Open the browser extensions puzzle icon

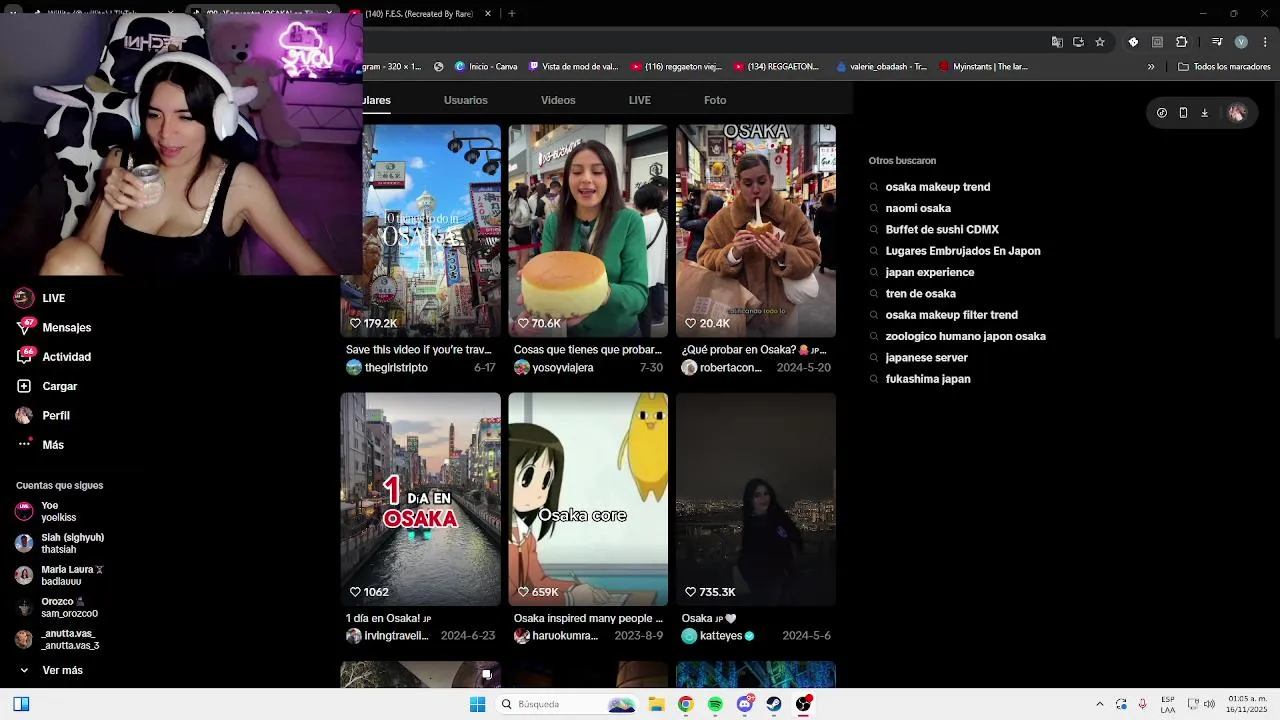tap(1181, 42)
